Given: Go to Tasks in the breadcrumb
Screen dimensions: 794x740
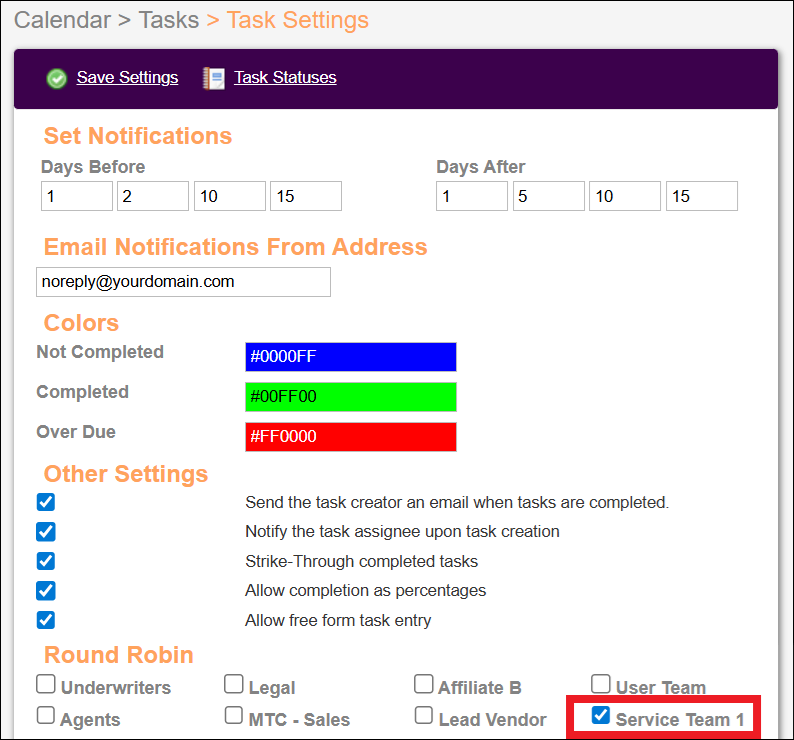Looking at the screenshot, I should coord(169,20).
